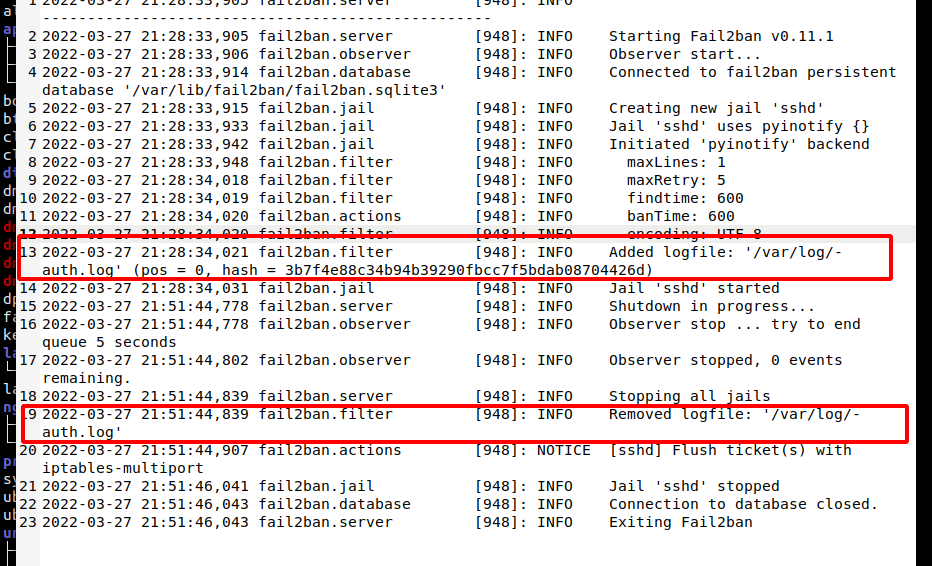This screenshot has width=932, height=566.
Task: Click the 'maxRetry: 5' value
Action: click(676, 180)
